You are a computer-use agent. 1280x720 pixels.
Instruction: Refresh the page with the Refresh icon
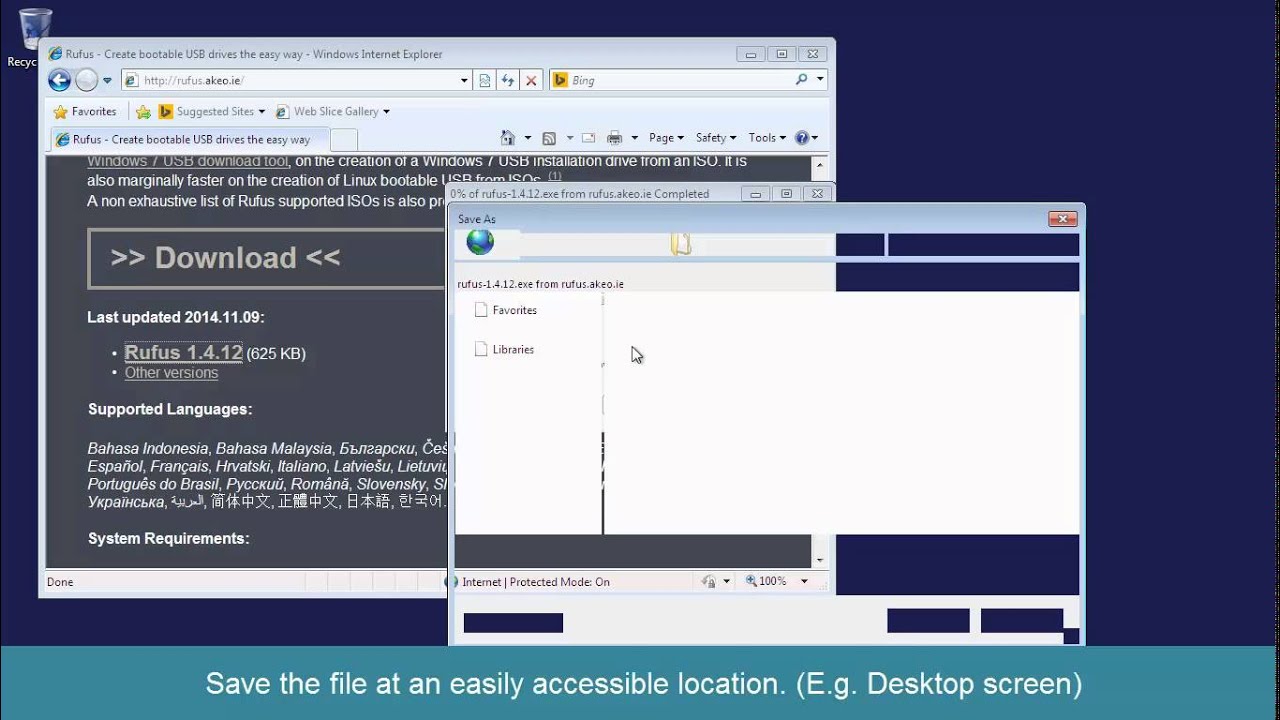tap(508, 80)
